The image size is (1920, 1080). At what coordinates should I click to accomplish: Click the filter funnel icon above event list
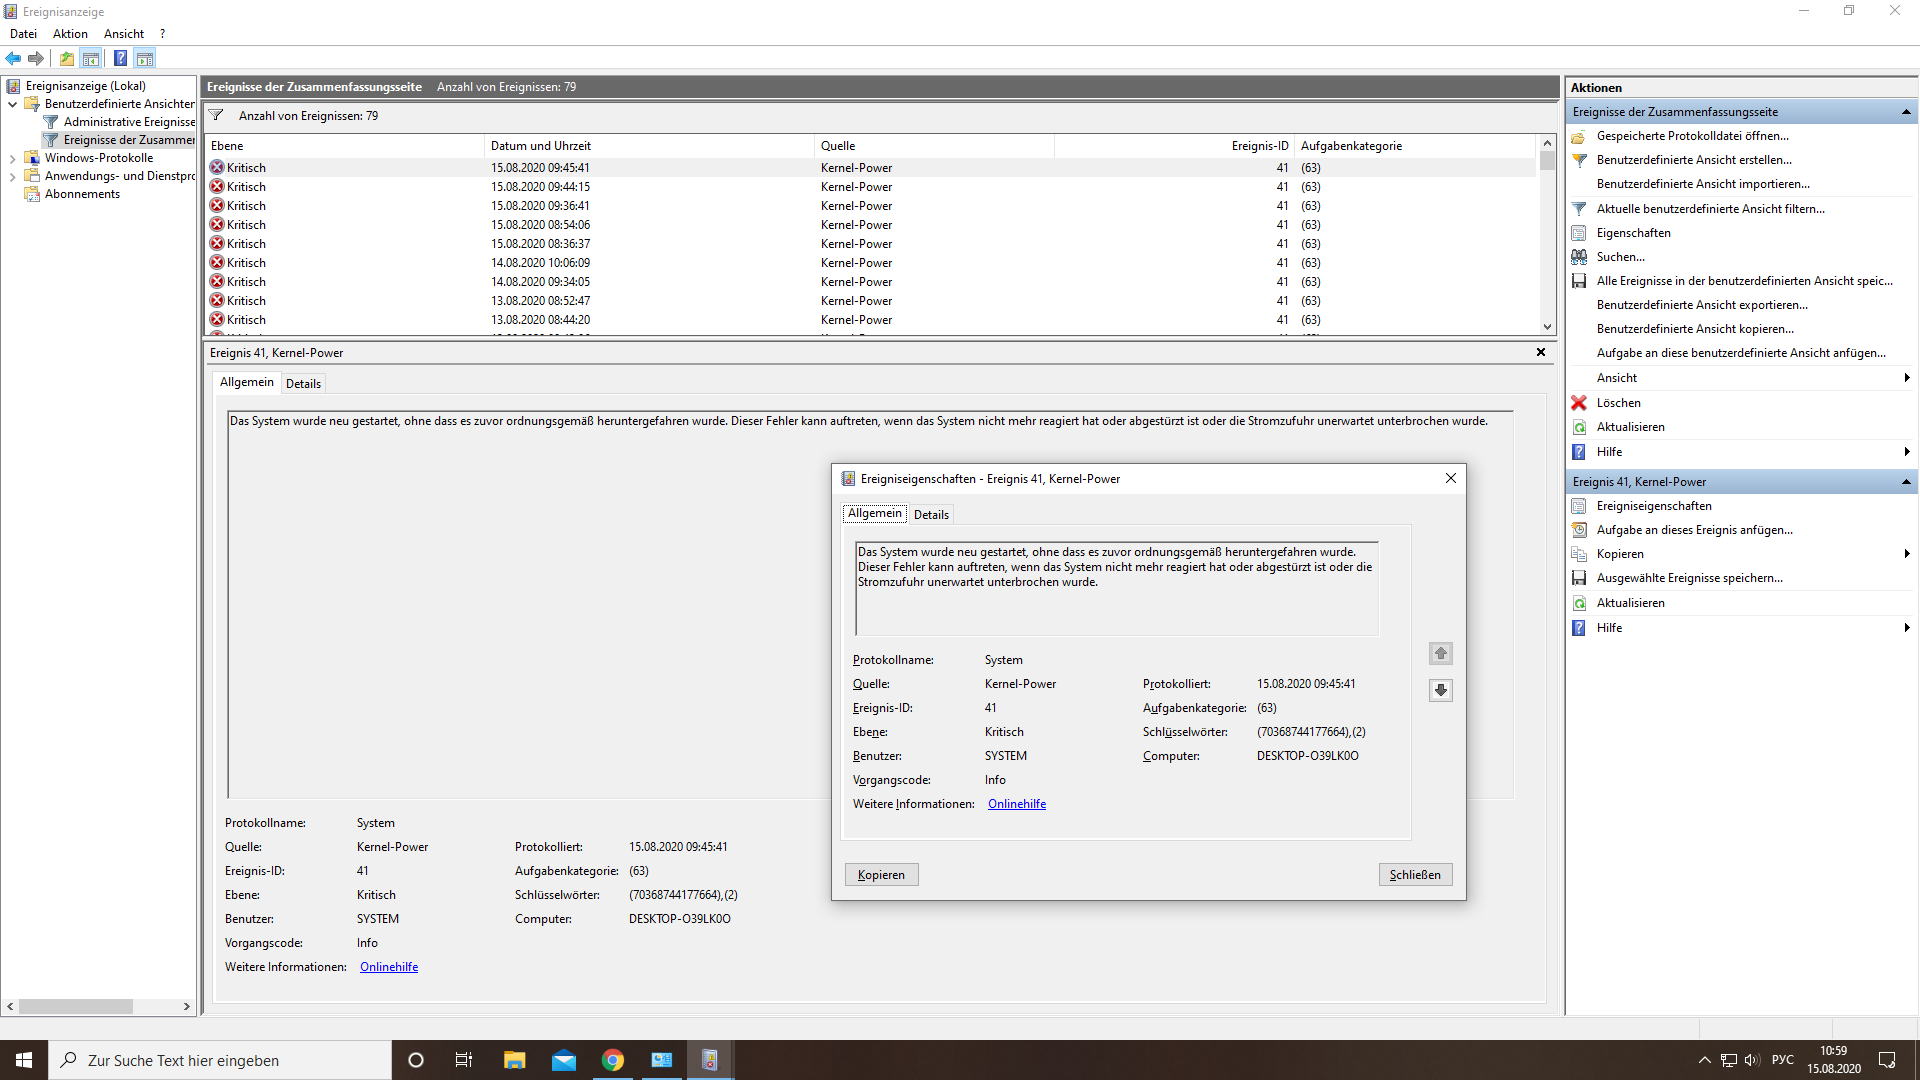click(216, 116)
